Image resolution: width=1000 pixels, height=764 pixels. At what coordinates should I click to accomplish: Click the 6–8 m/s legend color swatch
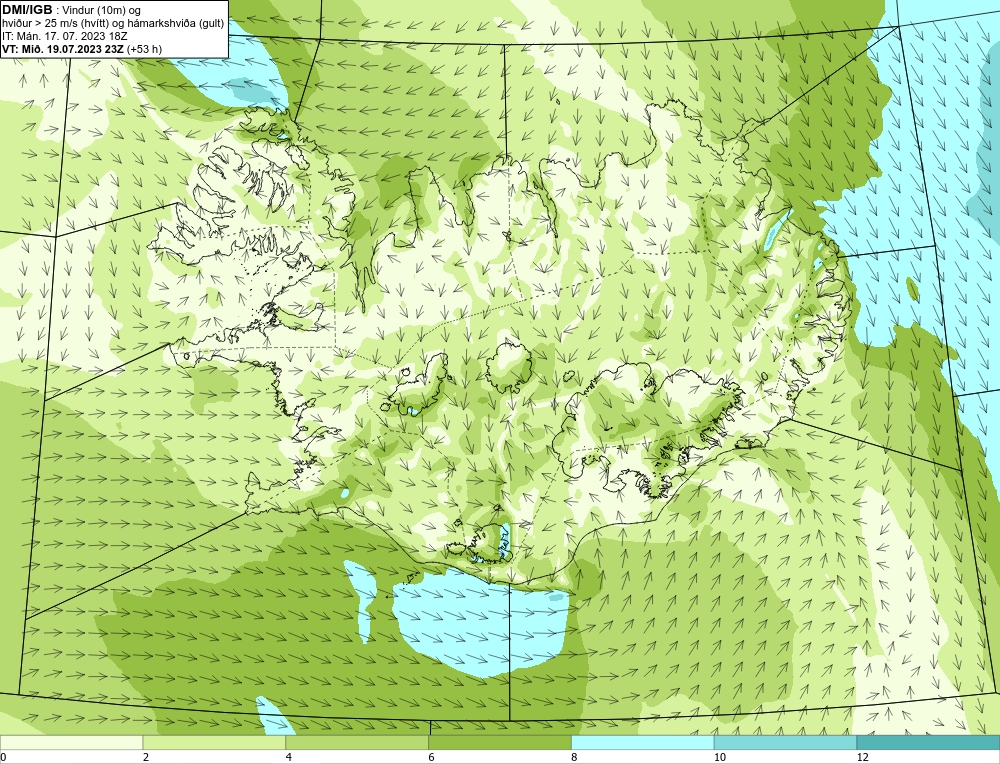coord(499,743)
